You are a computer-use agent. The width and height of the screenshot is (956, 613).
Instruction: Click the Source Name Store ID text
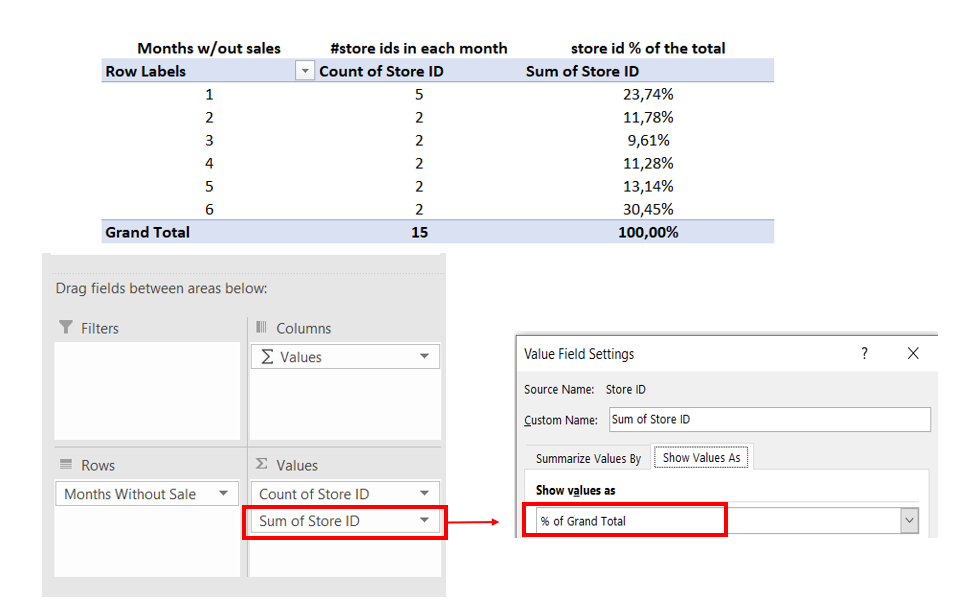coord(626,389)
